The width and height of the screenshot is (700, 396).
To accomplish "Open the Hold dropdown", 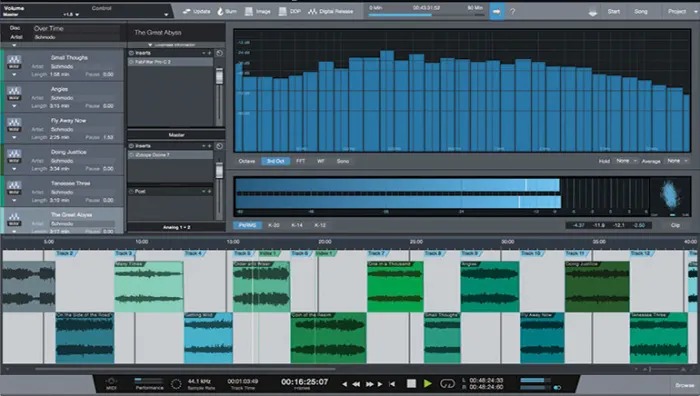I will (x=626, y=161).
